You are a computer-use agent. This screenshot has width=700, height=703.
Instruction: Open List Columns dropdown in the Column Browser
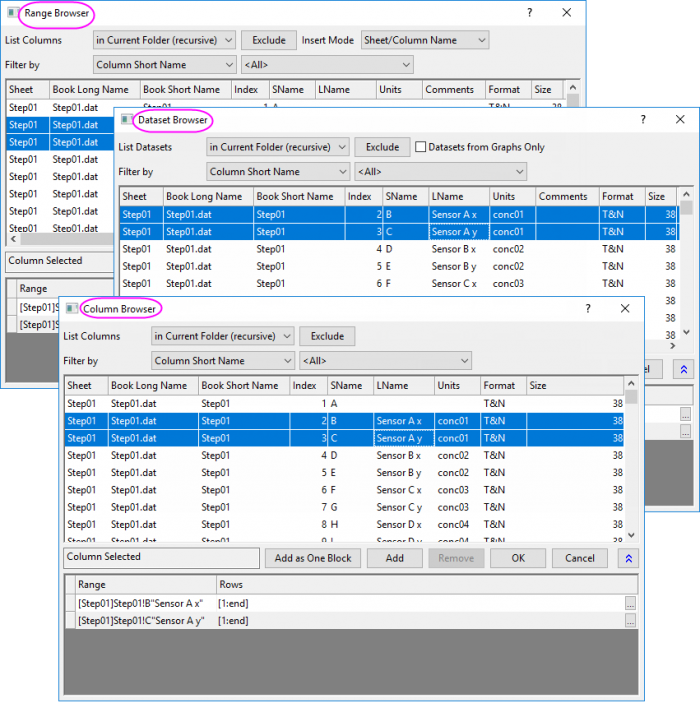(x=222, y=336)
